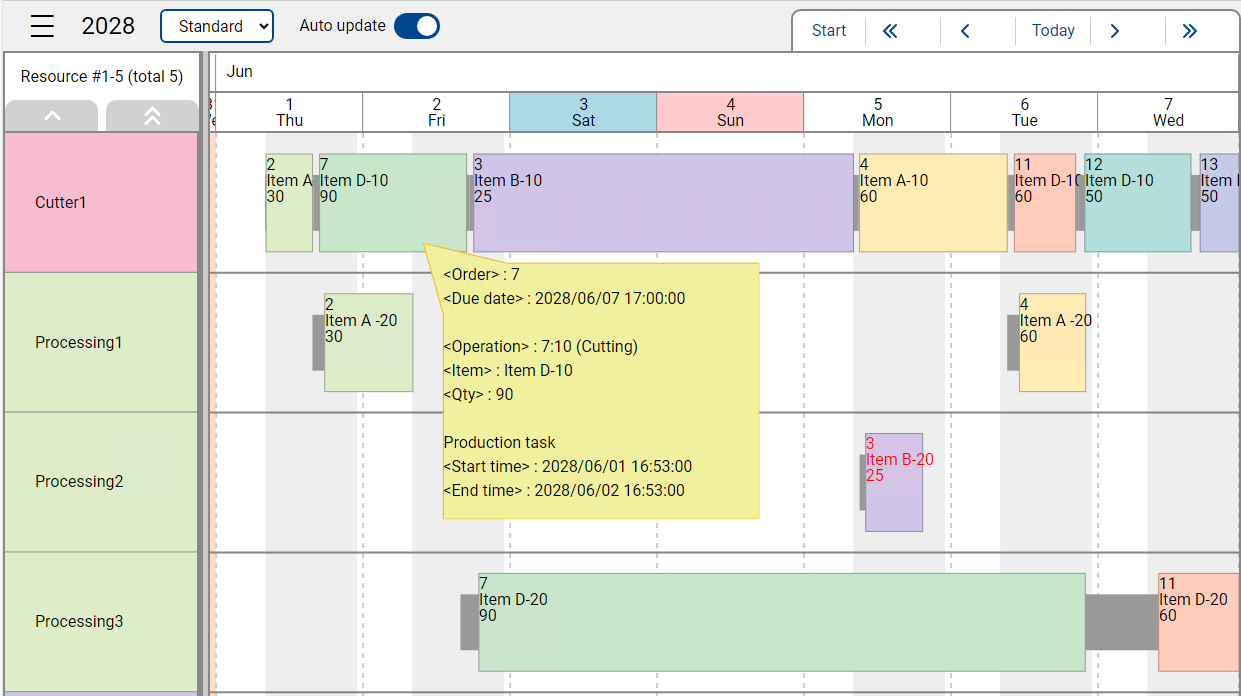Open the hamburger navigation menu
The image size is (1241, 696).
pos(41,26)
